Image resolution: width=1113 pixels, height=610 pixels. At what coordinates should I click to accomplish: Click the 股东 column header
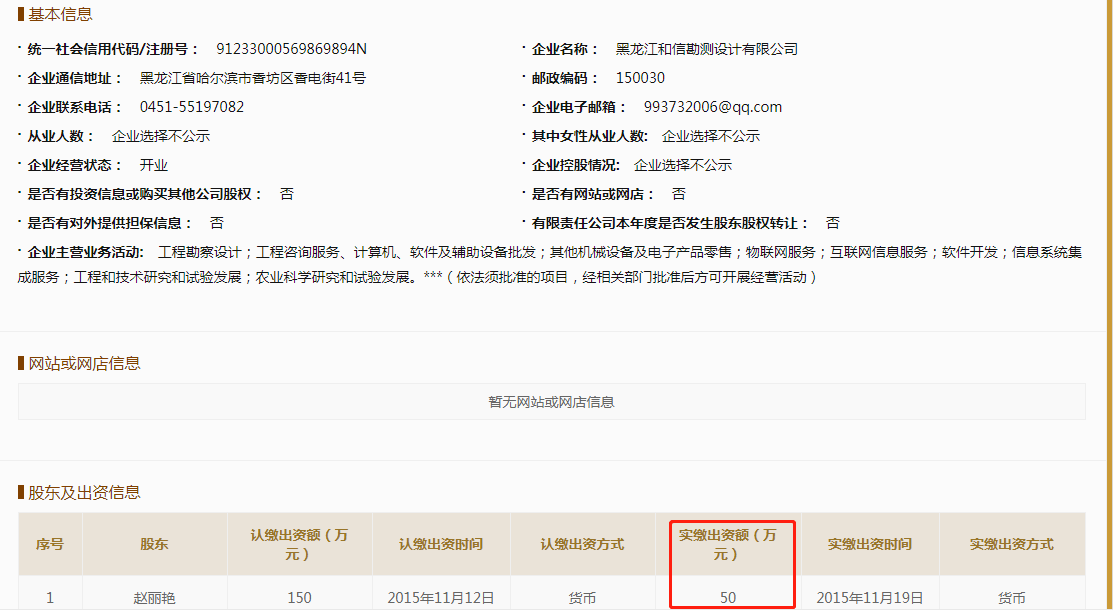pos(154,544)
